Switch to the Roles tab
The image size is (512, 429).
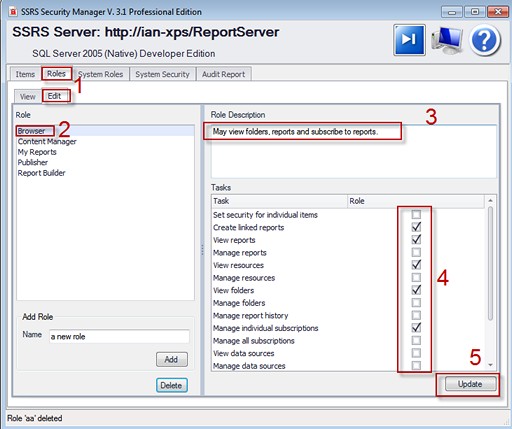[x=56, y=74]
